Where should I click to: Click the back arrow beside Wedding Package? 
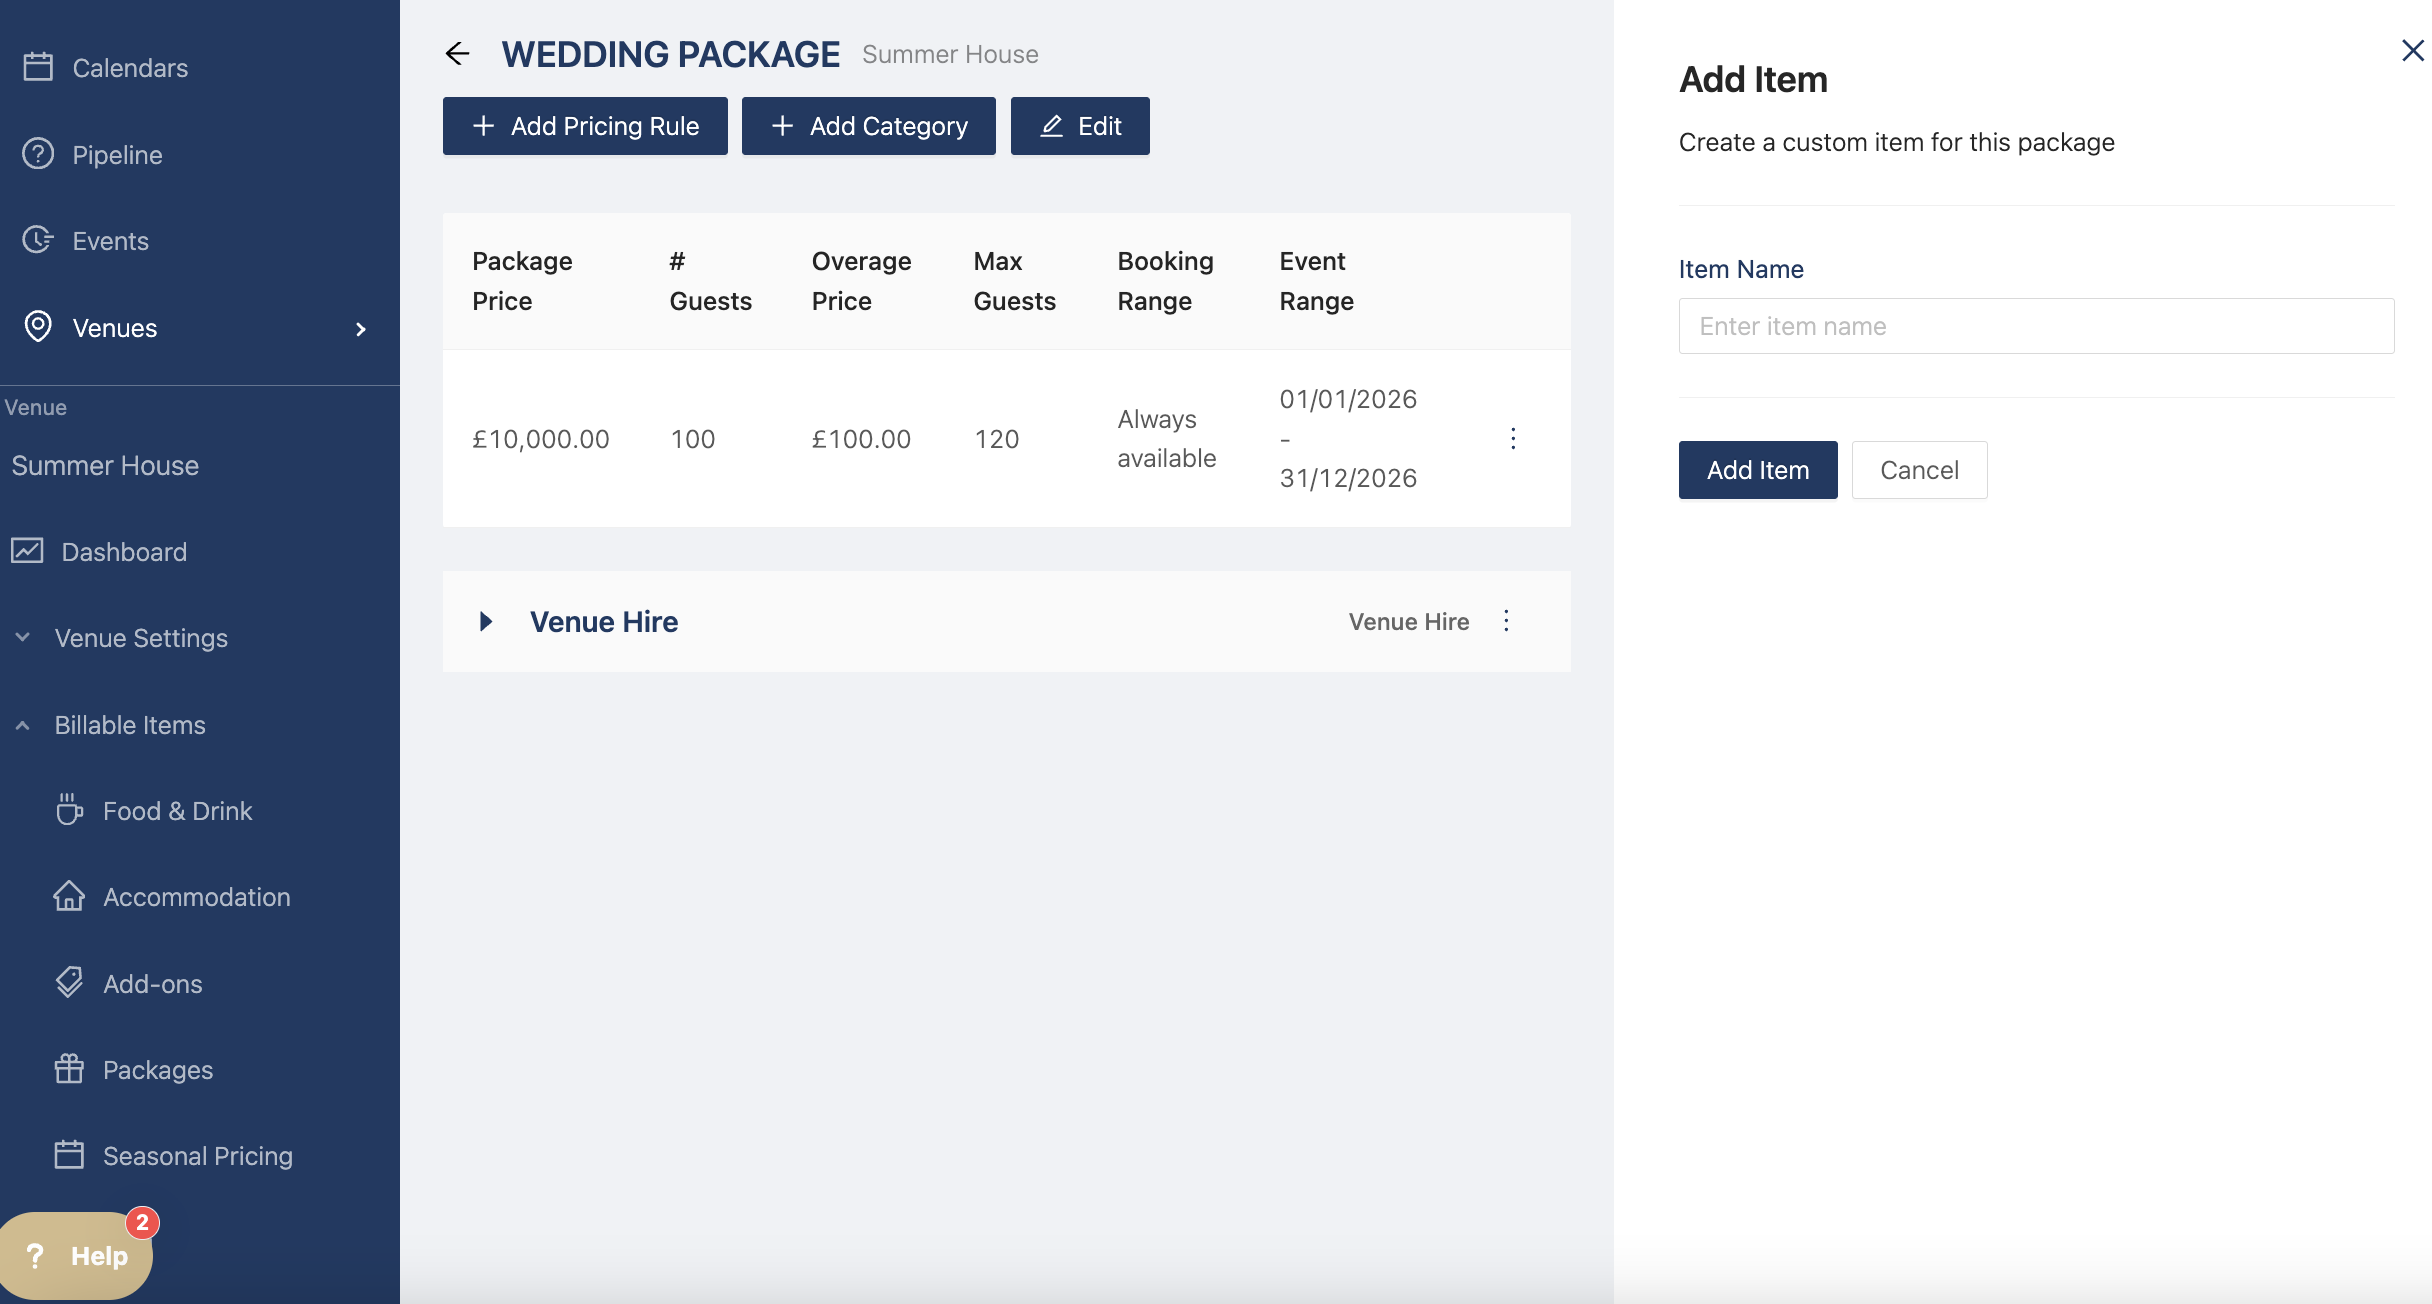[457, 54]
